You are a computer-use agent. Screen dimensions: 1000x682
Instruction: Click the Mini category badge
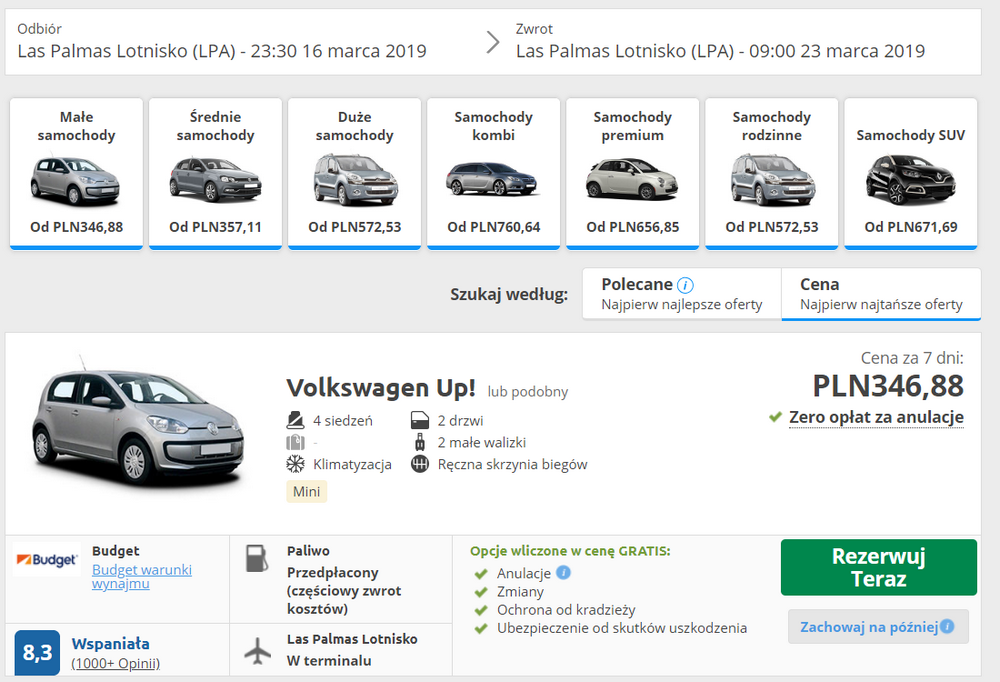pos(307,491)
